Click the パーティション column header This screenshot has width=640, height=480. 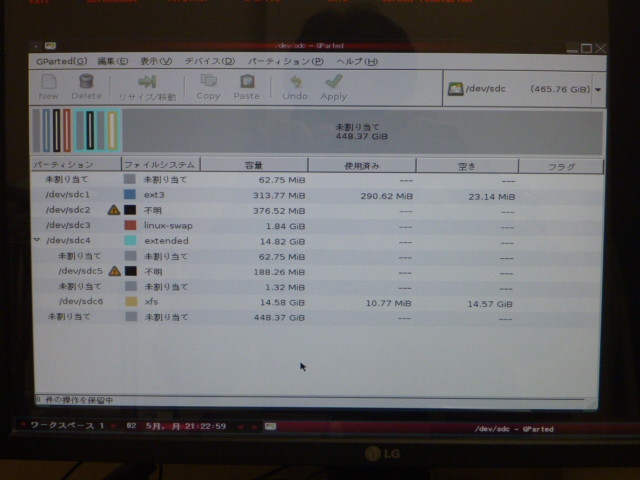76,164
